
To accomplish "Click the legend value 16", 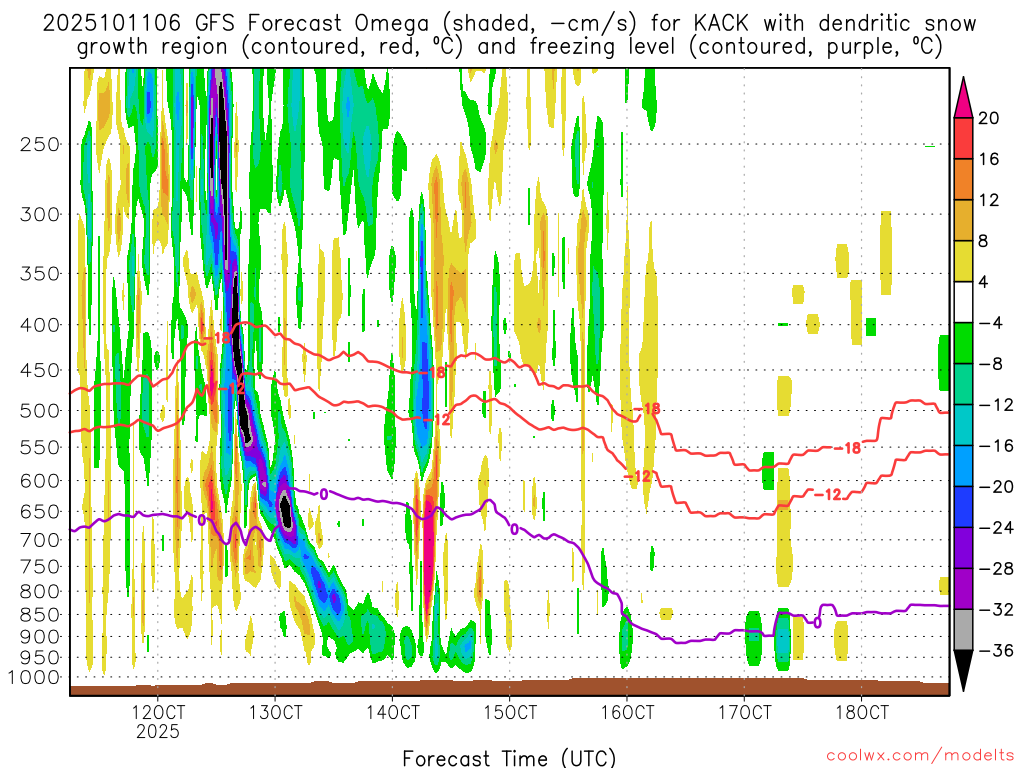I will [989, 159].
